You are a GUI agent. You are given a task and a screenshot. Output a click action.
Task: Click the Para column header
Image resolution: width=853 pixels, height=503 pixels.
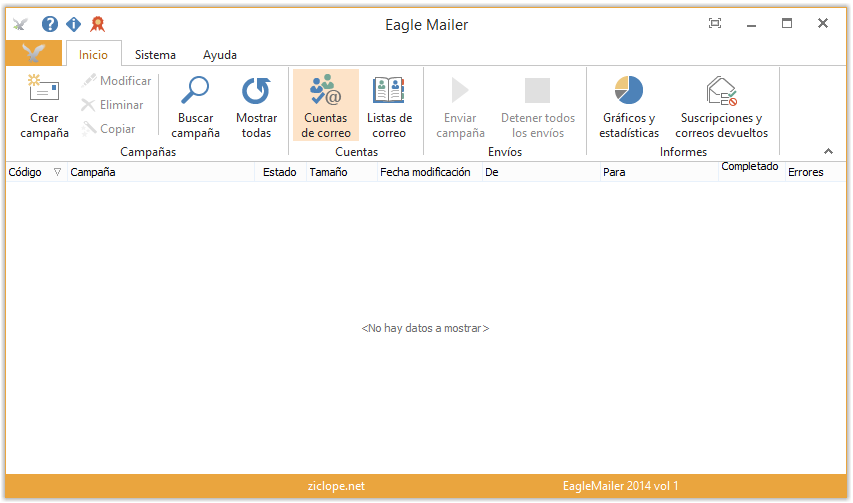(x=659, y=172)
